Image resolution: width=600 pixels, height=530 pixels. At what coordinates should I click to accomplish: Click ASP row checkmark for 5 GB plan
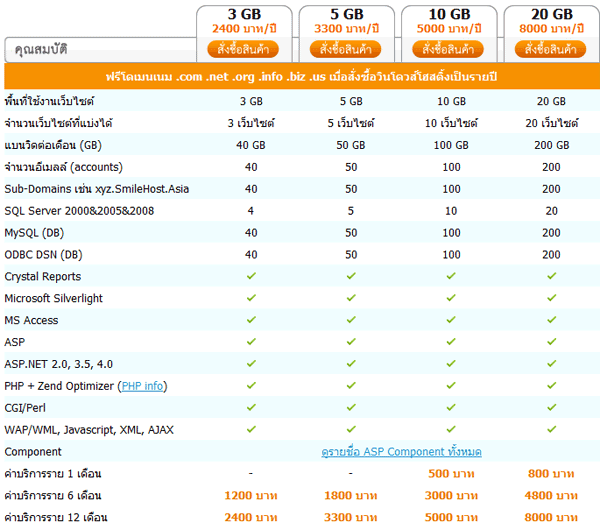click(351, 341)
